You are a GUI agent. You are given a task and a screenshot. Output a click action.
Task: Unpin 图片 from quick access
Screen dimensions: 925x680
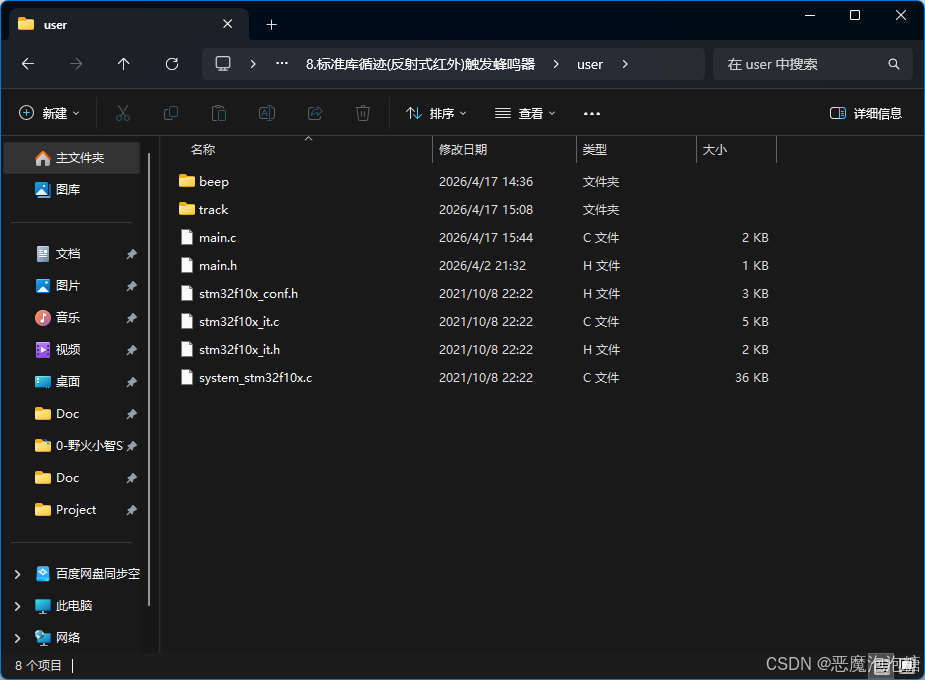132,286
